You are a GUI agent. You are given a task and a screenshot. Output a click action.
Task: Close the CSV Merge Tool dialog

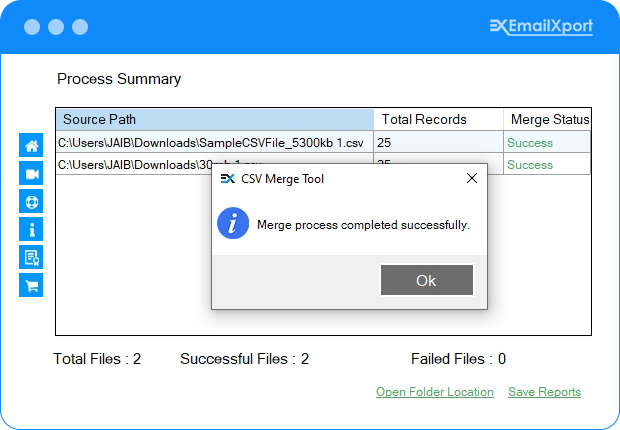[x=472, y=179]
